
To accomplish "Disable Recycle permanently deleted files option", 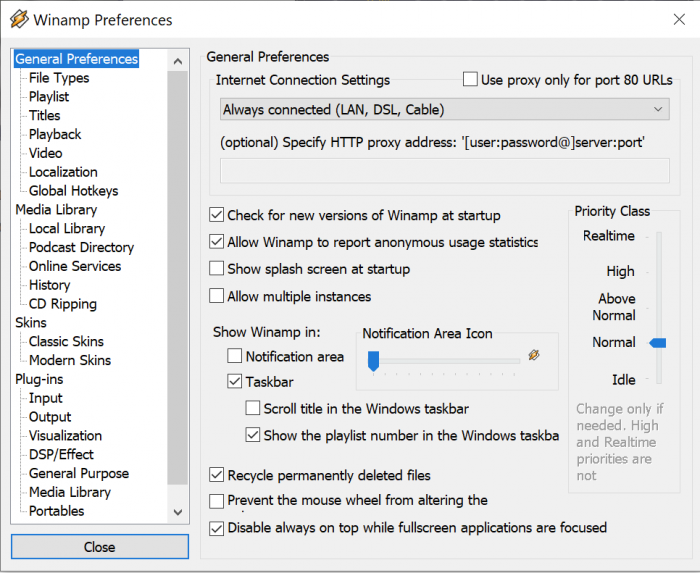I will click(x=217, y=476).
